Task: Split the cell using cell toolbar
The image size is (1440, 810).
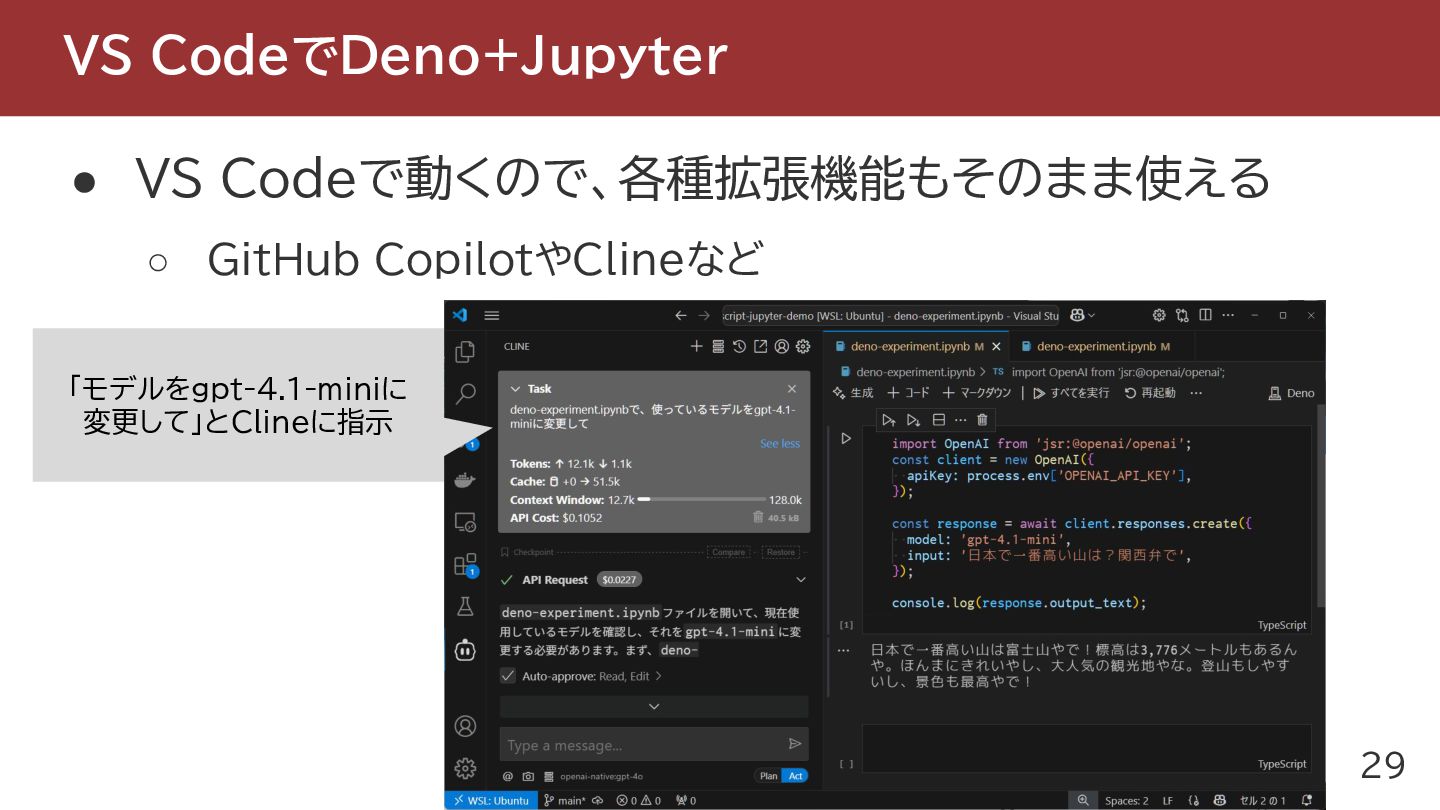Action: click(x=938, y=420)
